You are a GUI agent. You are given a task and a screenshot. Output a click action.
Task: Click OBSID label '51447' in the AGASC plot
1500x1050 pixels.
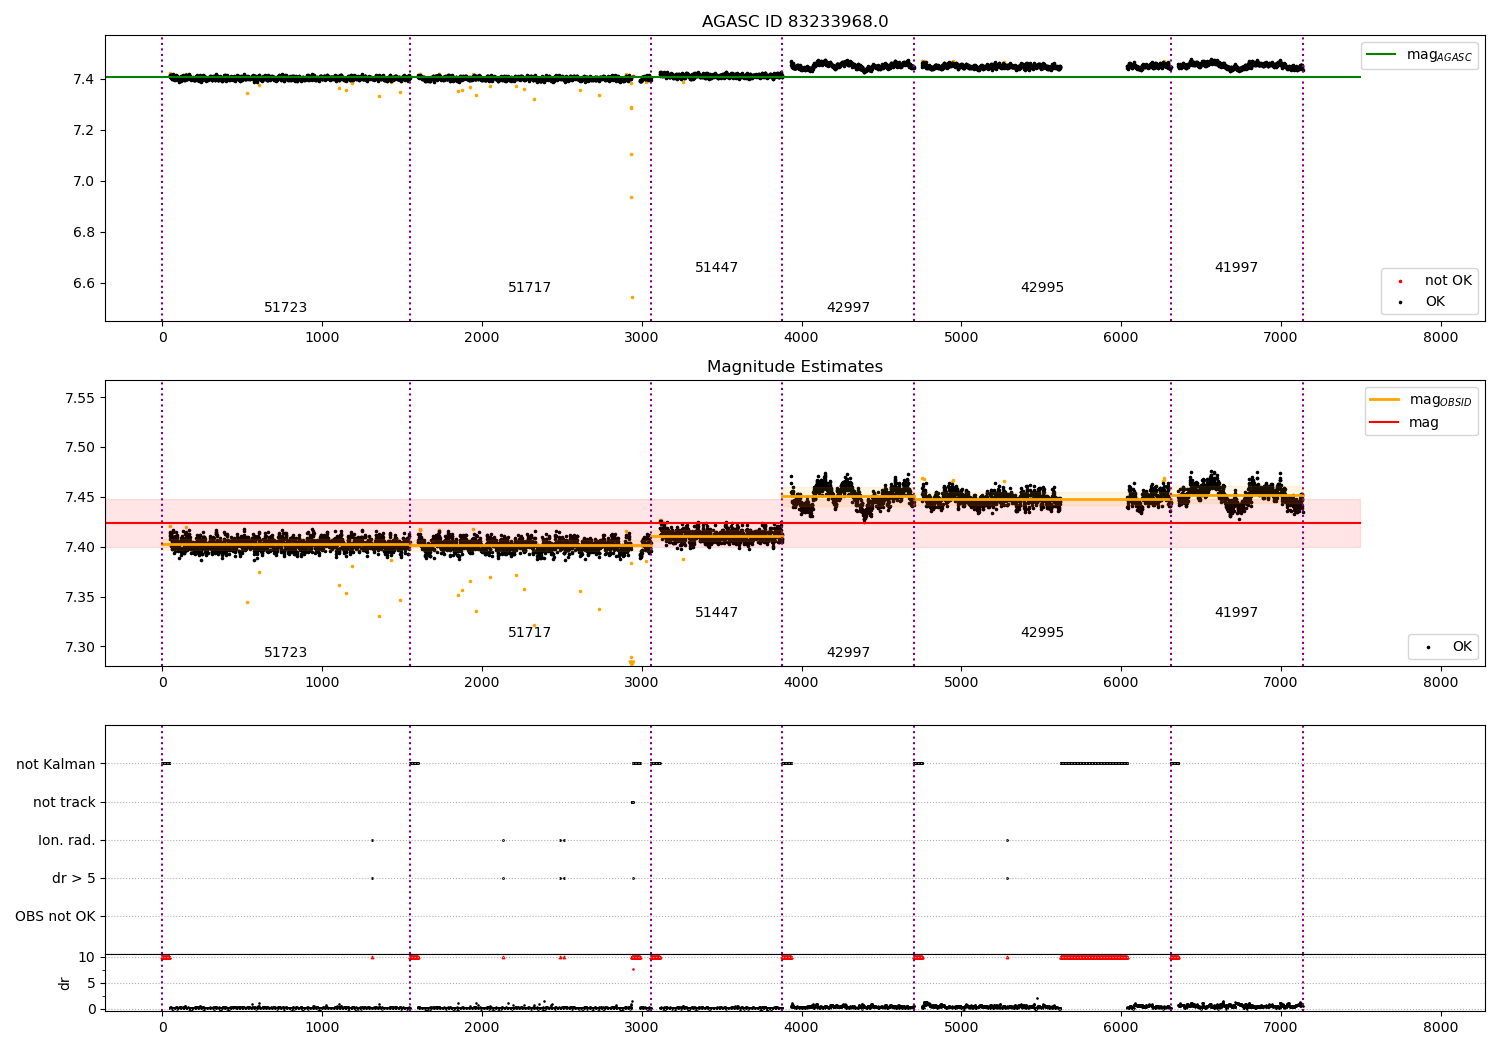click(x=716, y=268)
